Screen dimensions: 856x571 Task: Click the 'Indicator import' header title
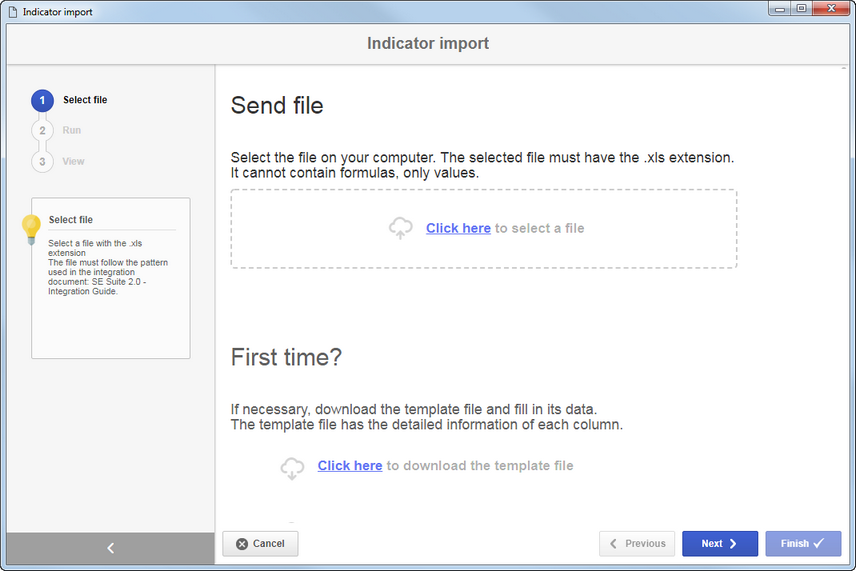pyautogui.click(x=428, y=43)
